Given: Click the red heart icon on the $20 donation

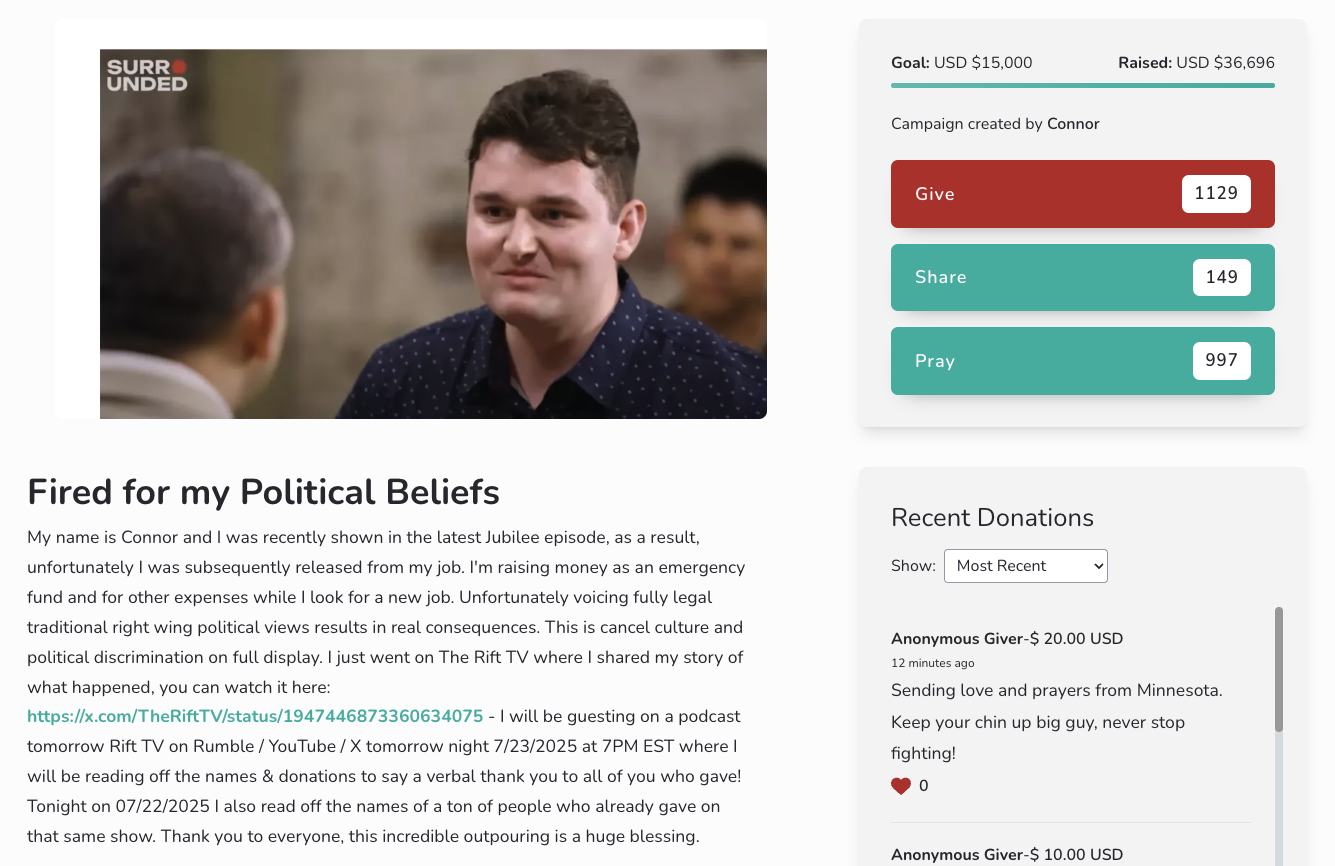Looking at the screenshot, I should (901, 786).
